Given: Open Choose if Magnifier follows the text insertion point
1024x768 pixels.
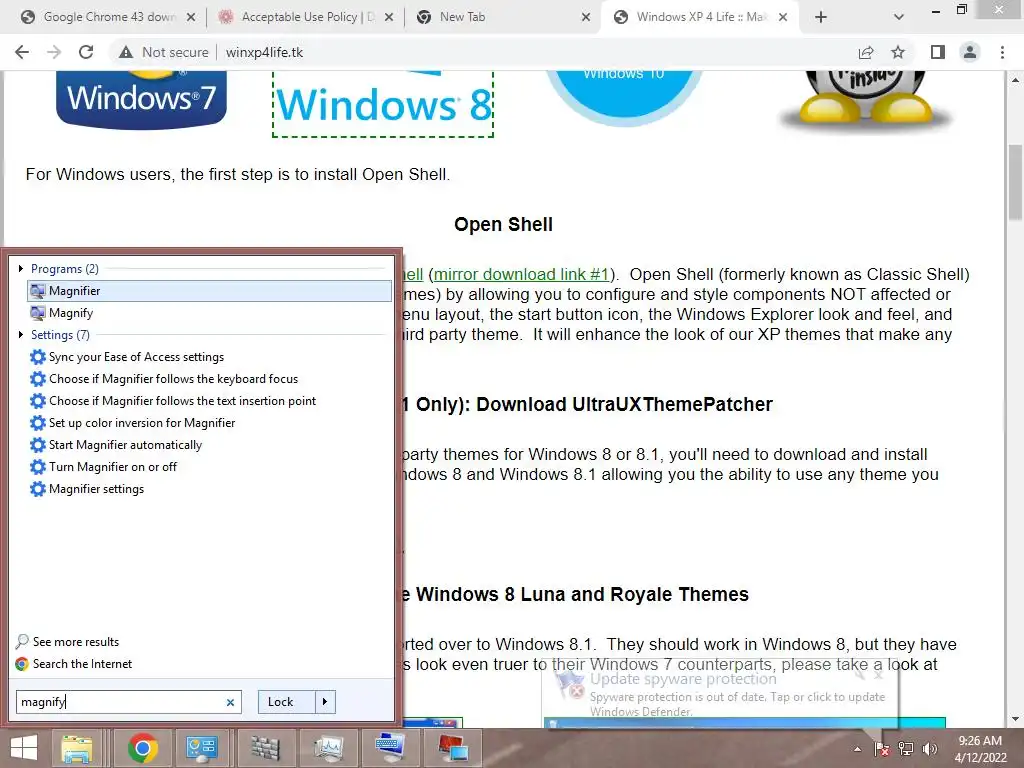Looking at the screenshot, I should click(x=182, y=401).
